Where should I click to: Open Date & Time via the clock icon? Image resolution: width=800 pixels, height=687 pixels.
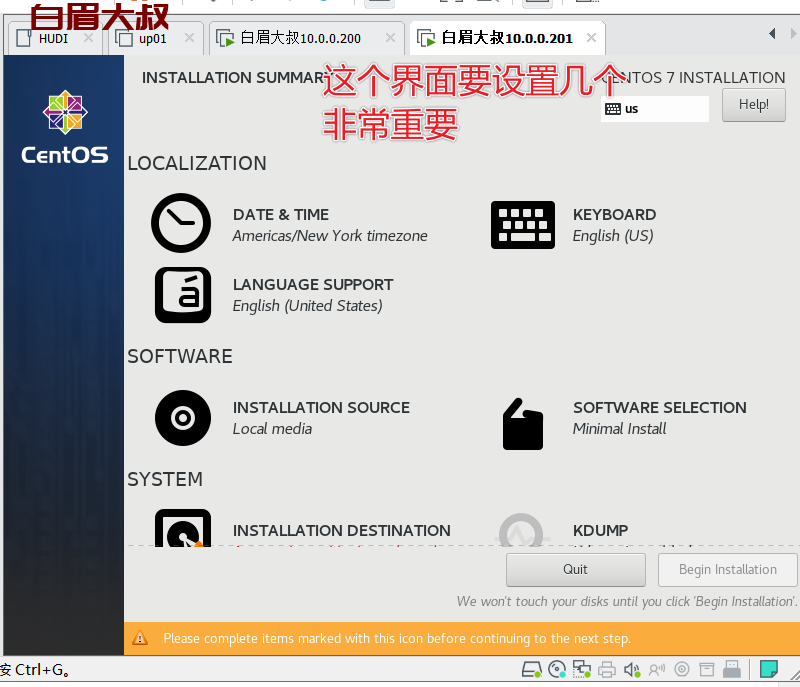[181, 223]
